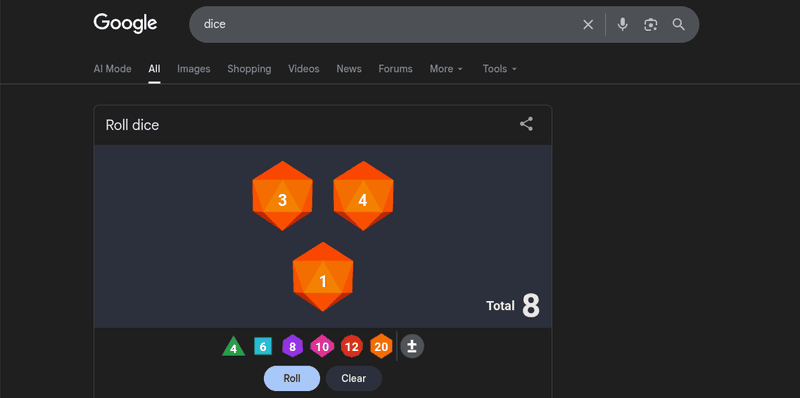Clear the search box with X icon
This screenshot has height=398, width=800.
click(588, 24)
